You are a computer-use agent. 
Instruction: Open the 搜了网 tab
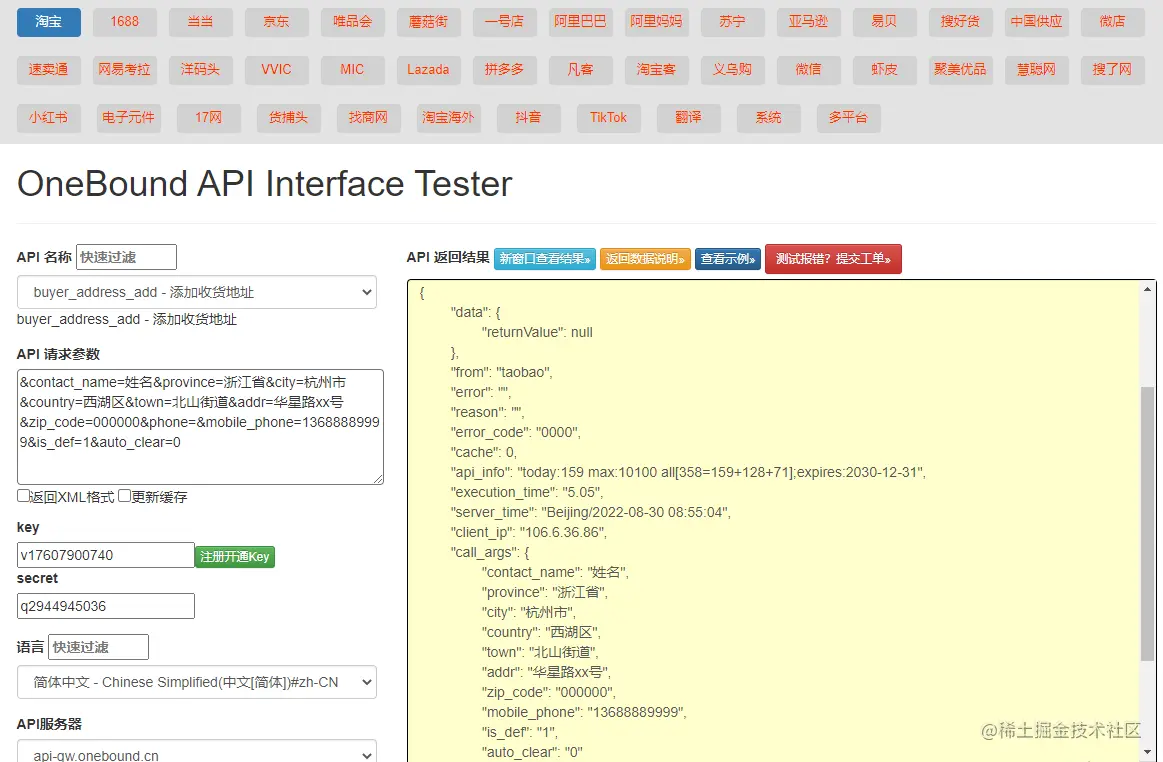pyautogui.click(x=1112, y=69)
